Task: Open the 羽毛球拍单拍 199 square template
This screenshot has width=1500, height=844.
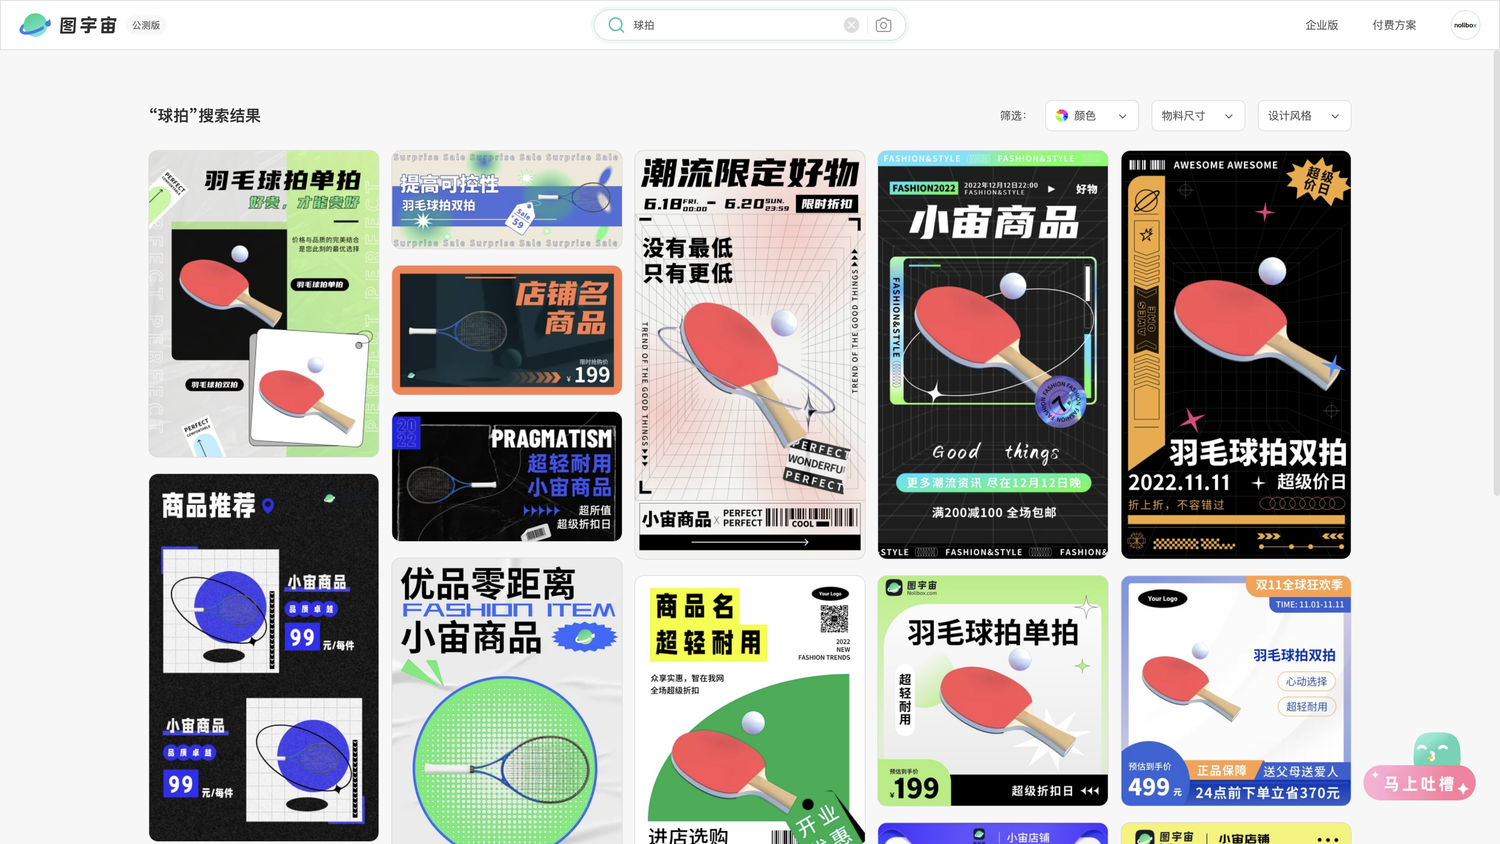Action: click(993, 690)
